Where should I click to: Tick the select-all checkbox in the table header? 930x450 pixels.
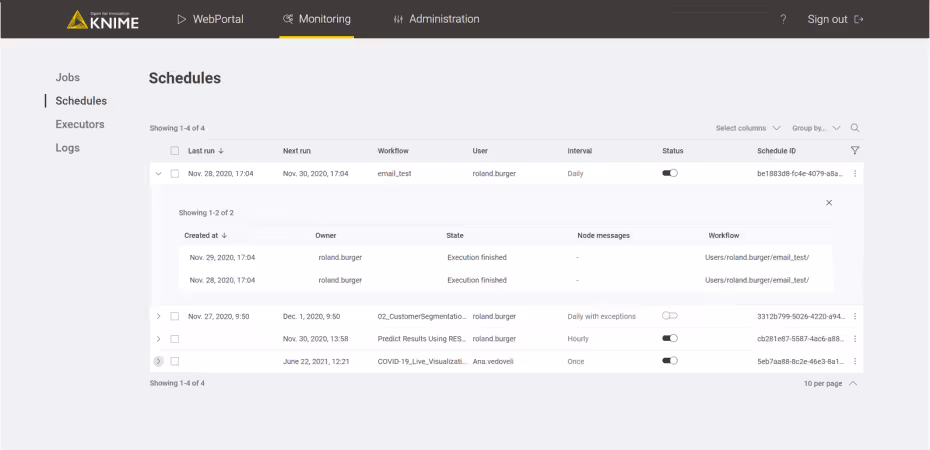pos(174,151)
